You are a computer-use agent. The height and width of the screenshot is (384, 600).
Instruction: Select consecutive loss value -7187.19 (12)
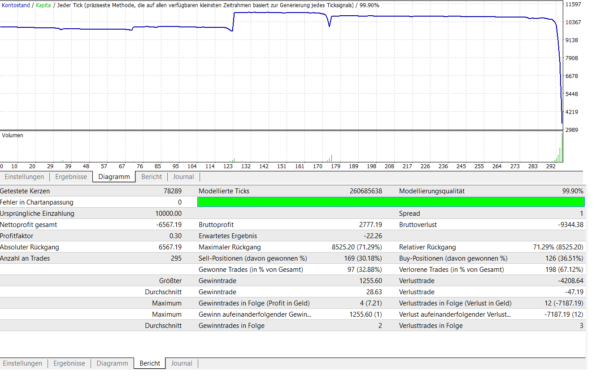[x=564, y=314]
